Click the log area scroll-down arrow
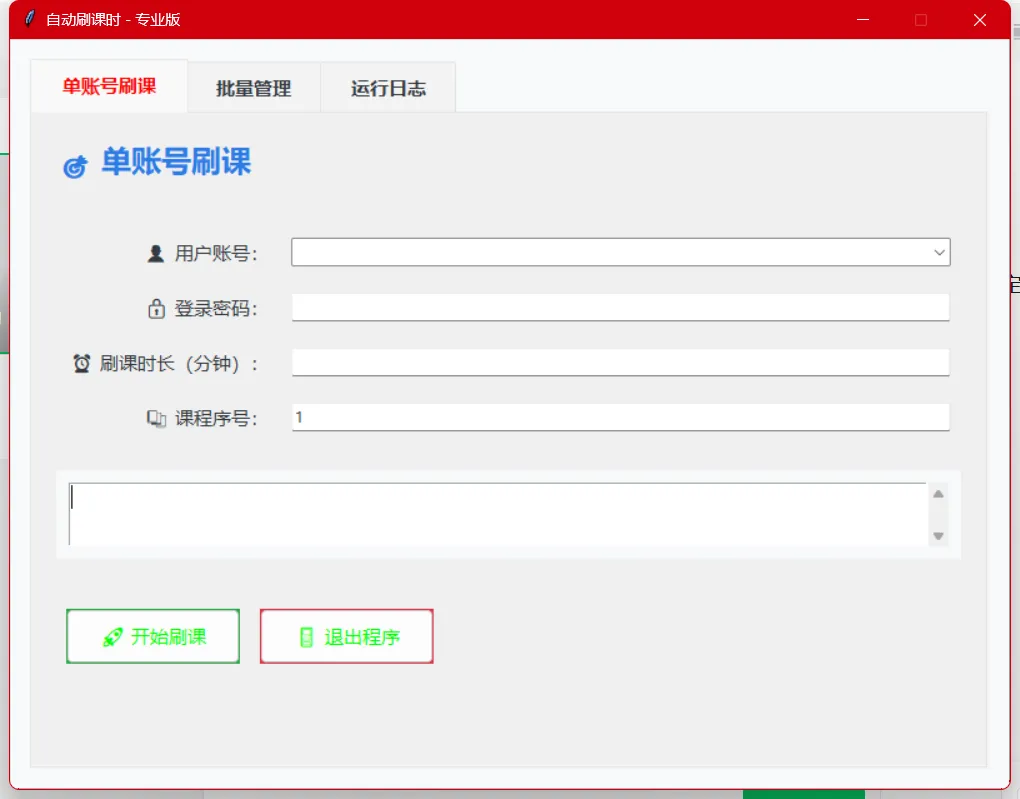This screenshot has width=1020, height=799. 938,536
